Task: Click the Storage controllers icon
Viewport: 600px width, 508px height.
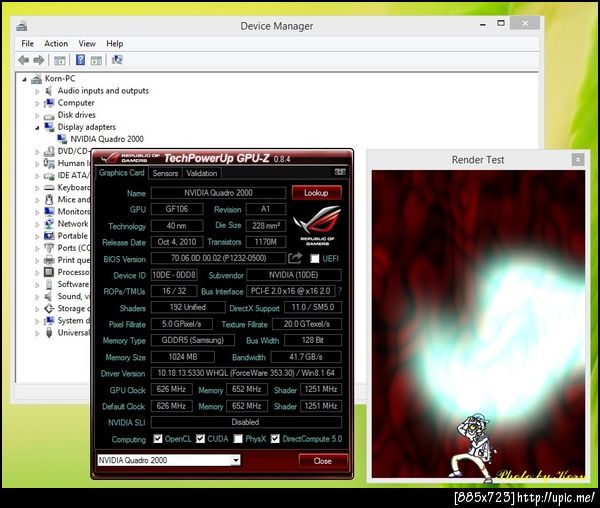Action: coord(49,308)
